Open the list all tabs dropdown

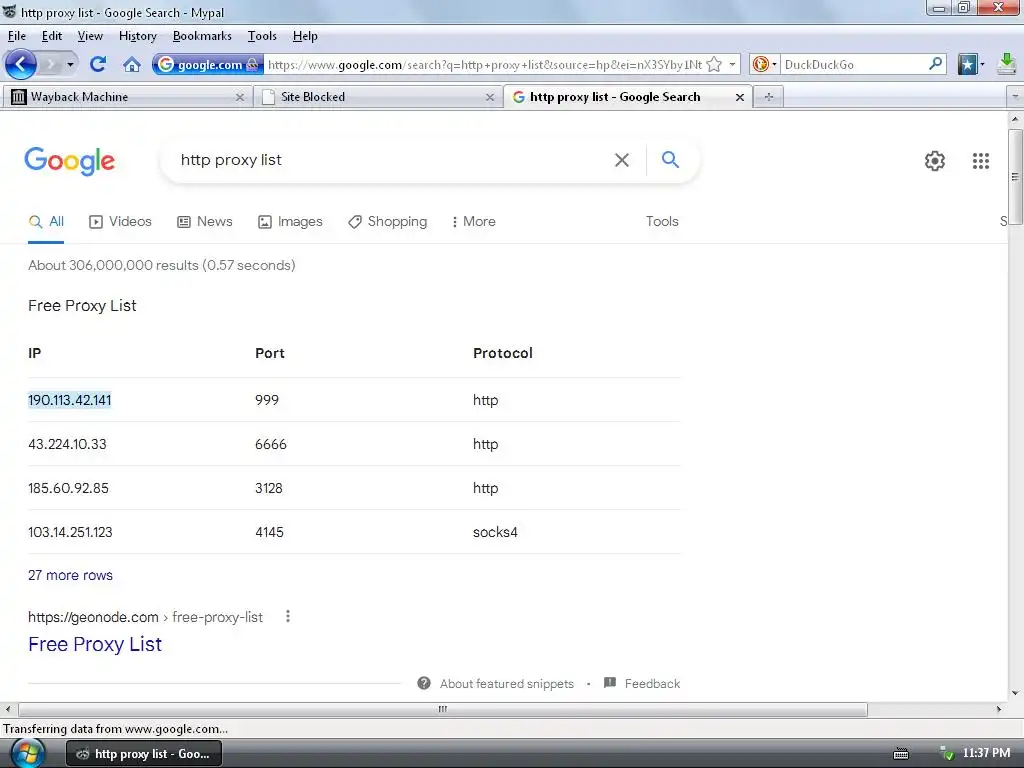coord(1015,96)
